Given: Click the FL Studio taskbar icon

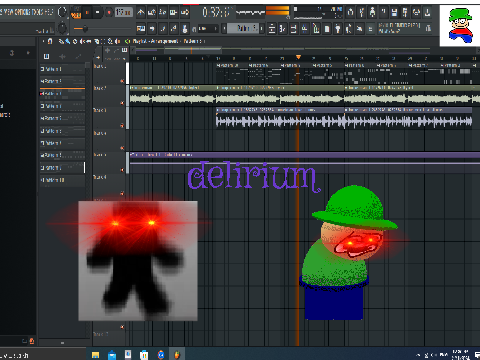Looking at the screenshot, I should [x=177, y=354].
